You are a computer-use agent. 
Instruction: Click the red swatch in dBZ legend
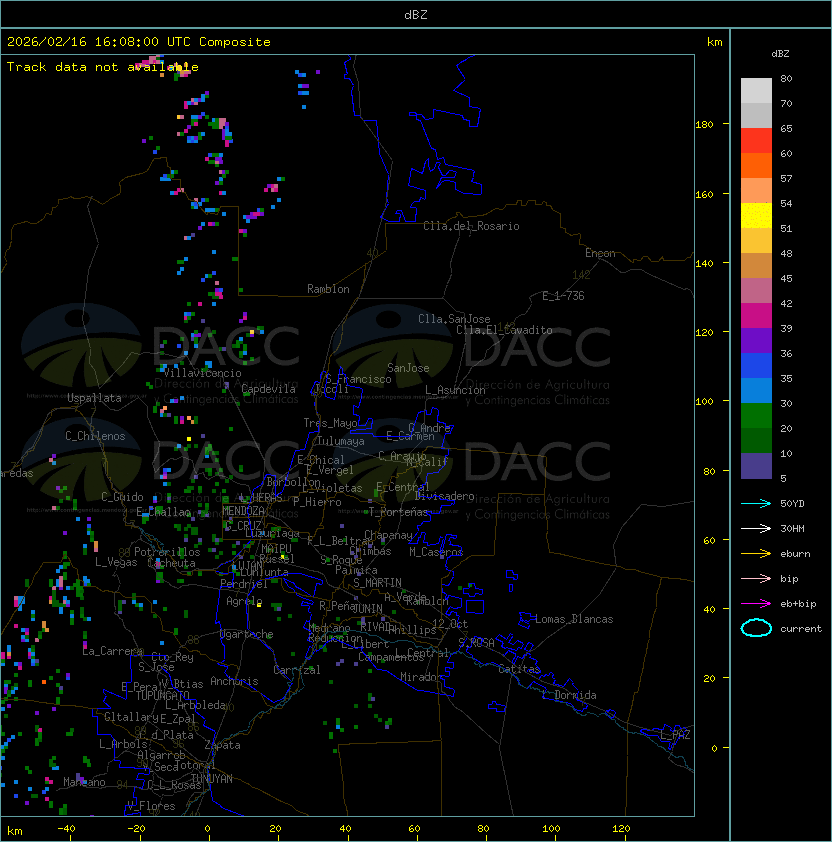pyautogui.click(x=756, y=141)
